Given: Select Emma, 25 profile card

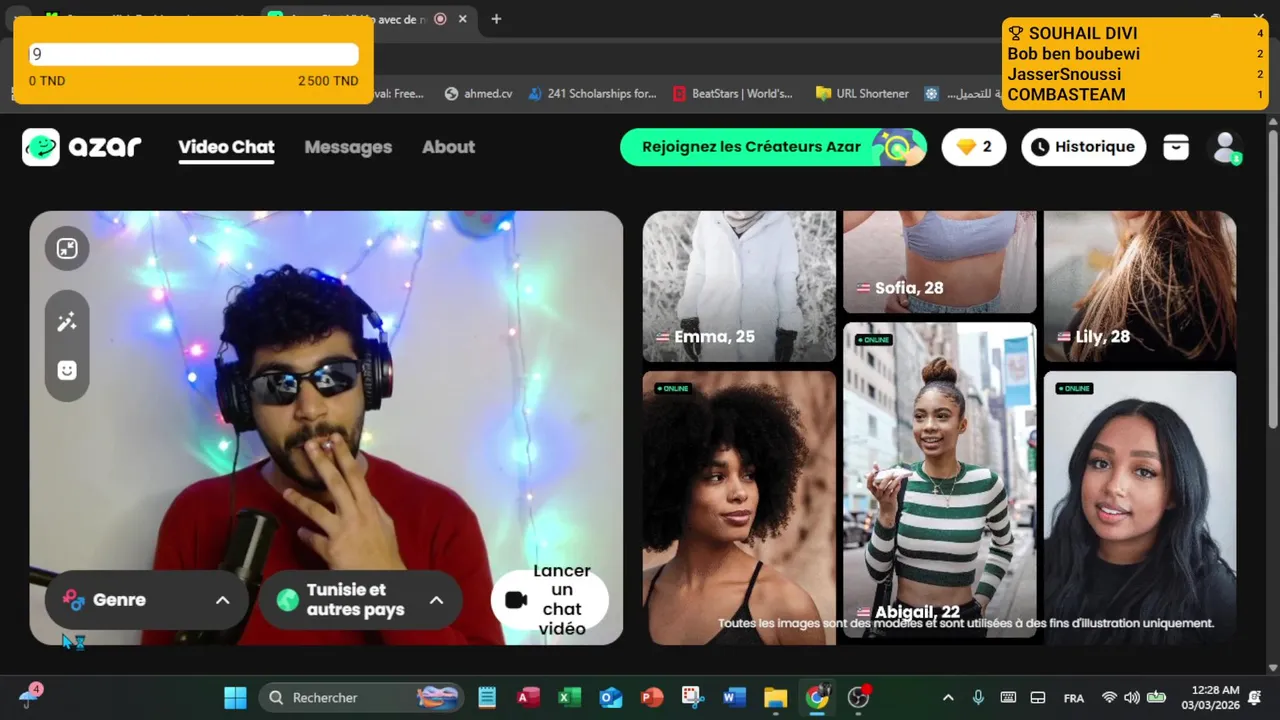Looking at the screenshot, I should point(739,286).
